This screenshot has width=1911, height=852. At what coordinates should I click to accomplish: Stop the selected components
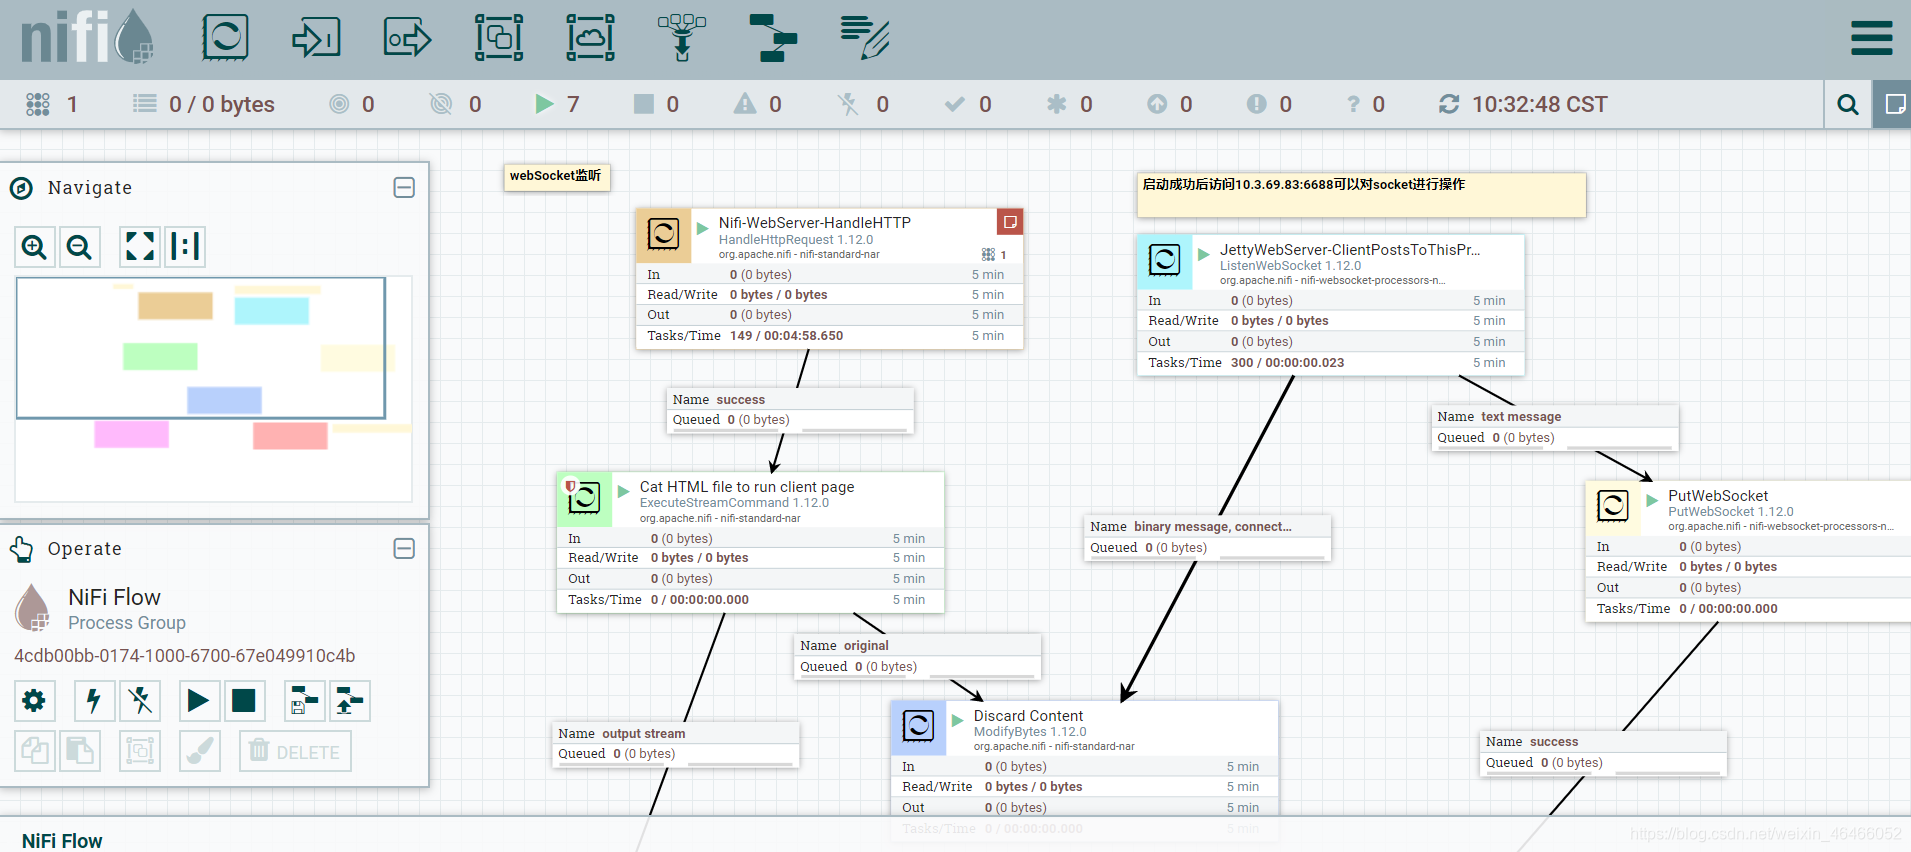(x=244, y=701)
